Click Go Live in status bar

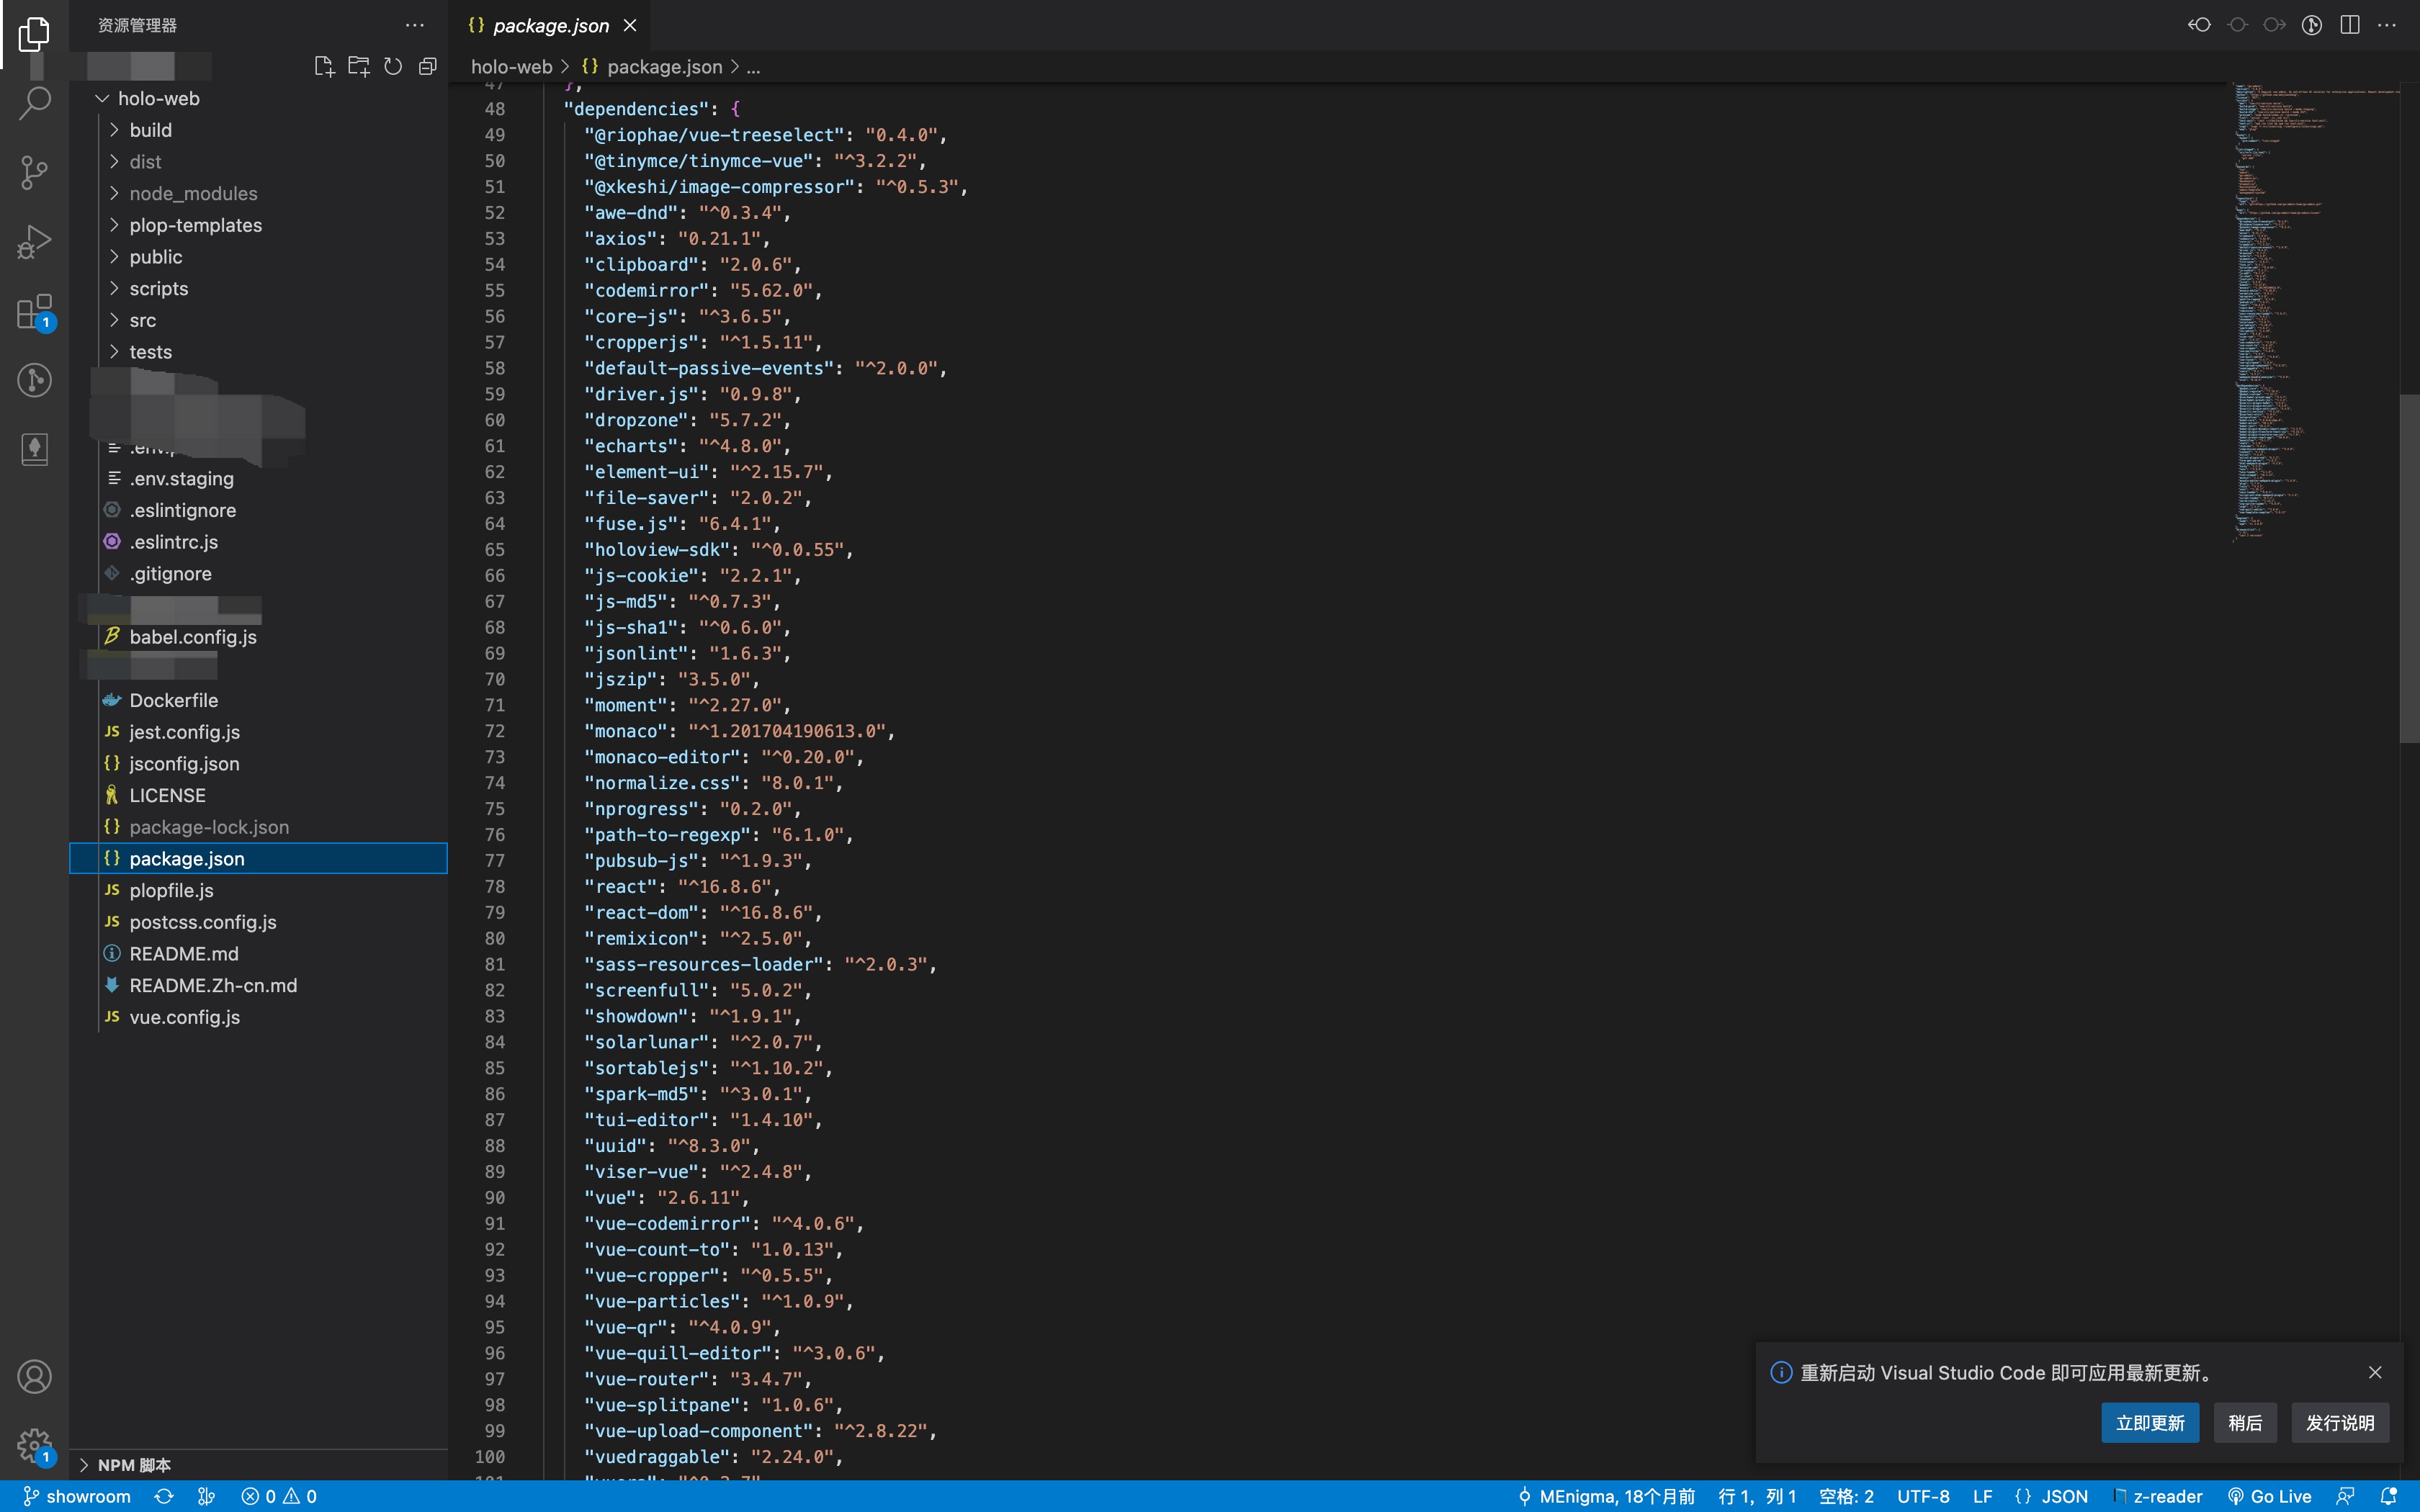point(2269,1496)
